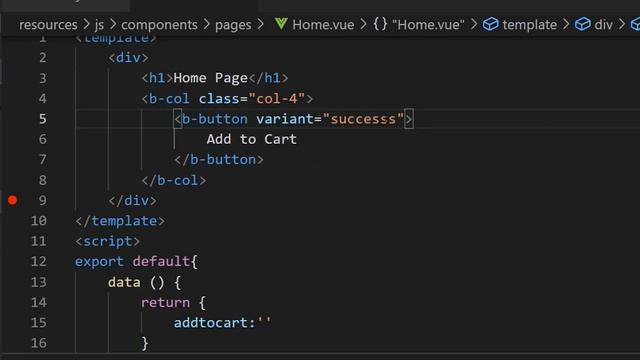Click 'default' keyword on line 12
640x360 pixels.
click(x=161, y=262)
